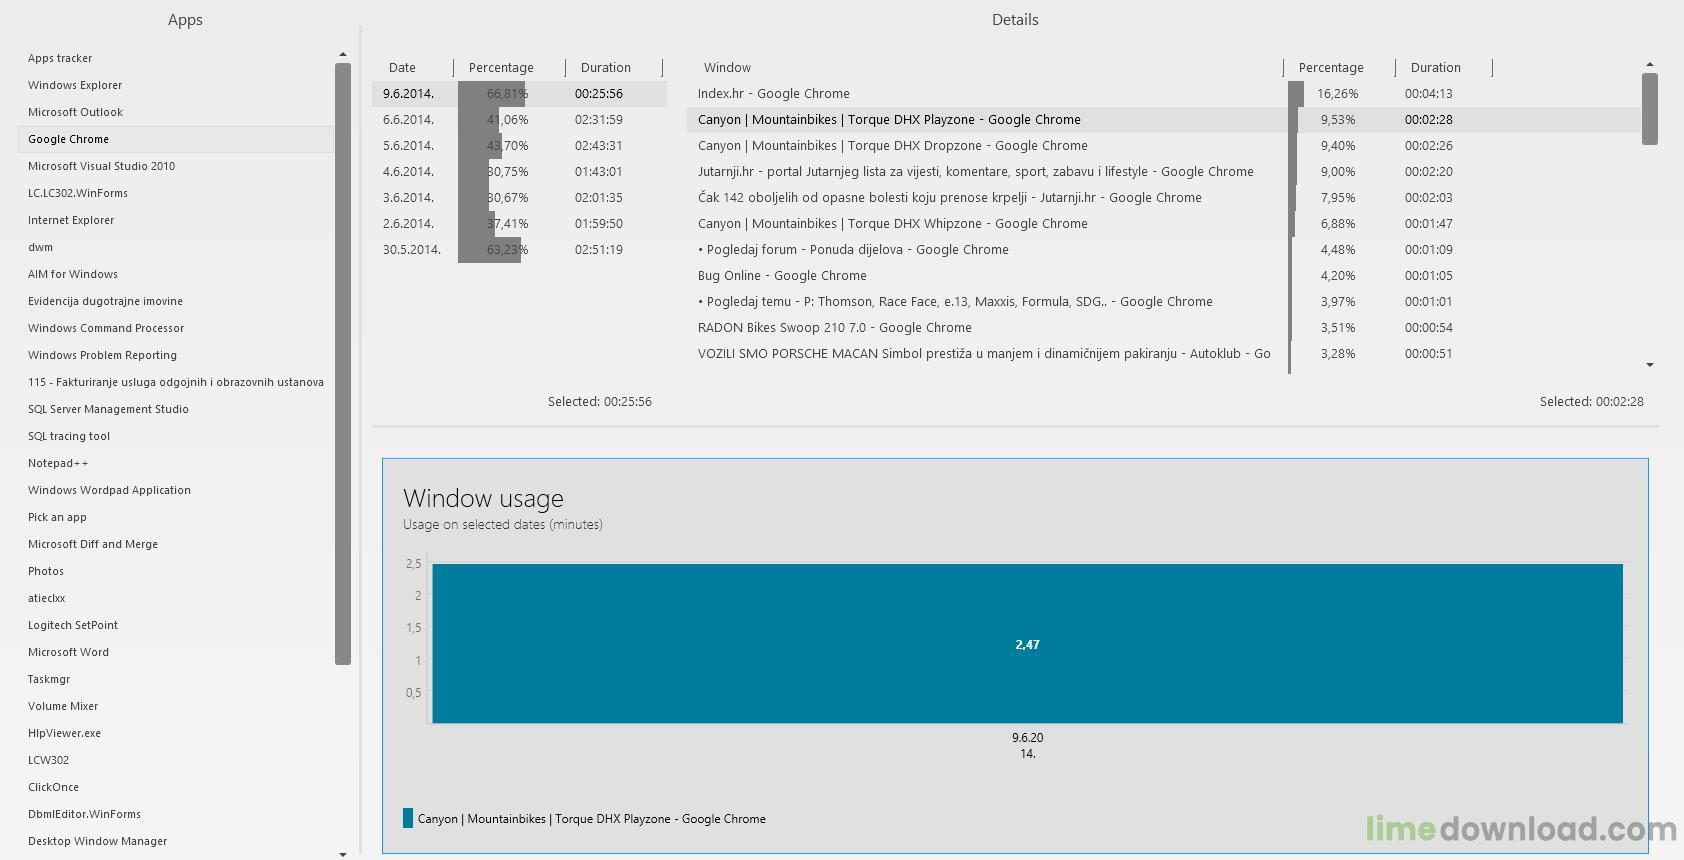1684x860 pixels.
Task: Click the 2,47 bar in chart
Action: tap(1027, 644)
